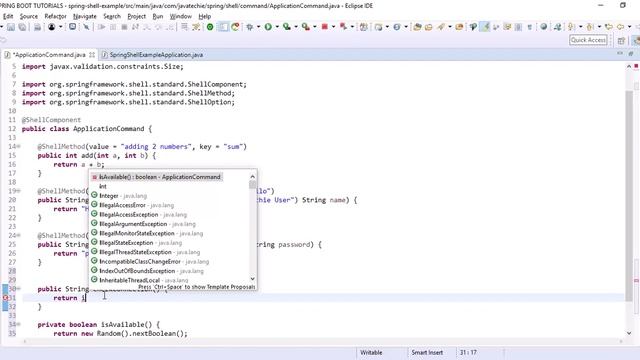The width and height of the screenshot is (640, 360).
Task: Focus the Quick Access field
Action: click(x=588, y=40)
